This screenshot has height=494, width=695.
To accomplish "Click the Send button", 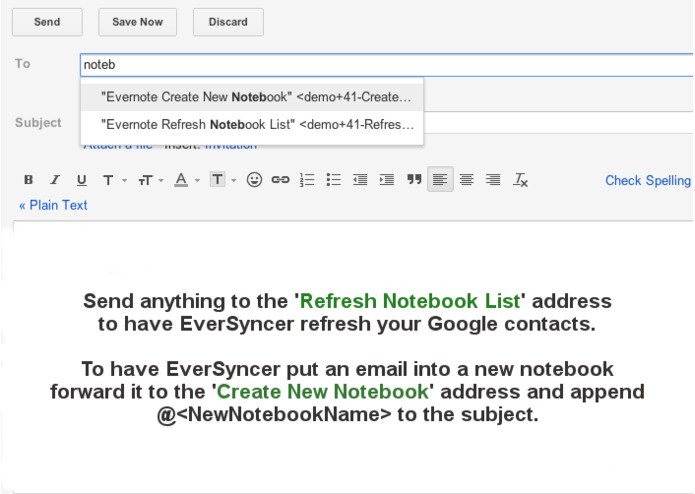I will point(47,22).
